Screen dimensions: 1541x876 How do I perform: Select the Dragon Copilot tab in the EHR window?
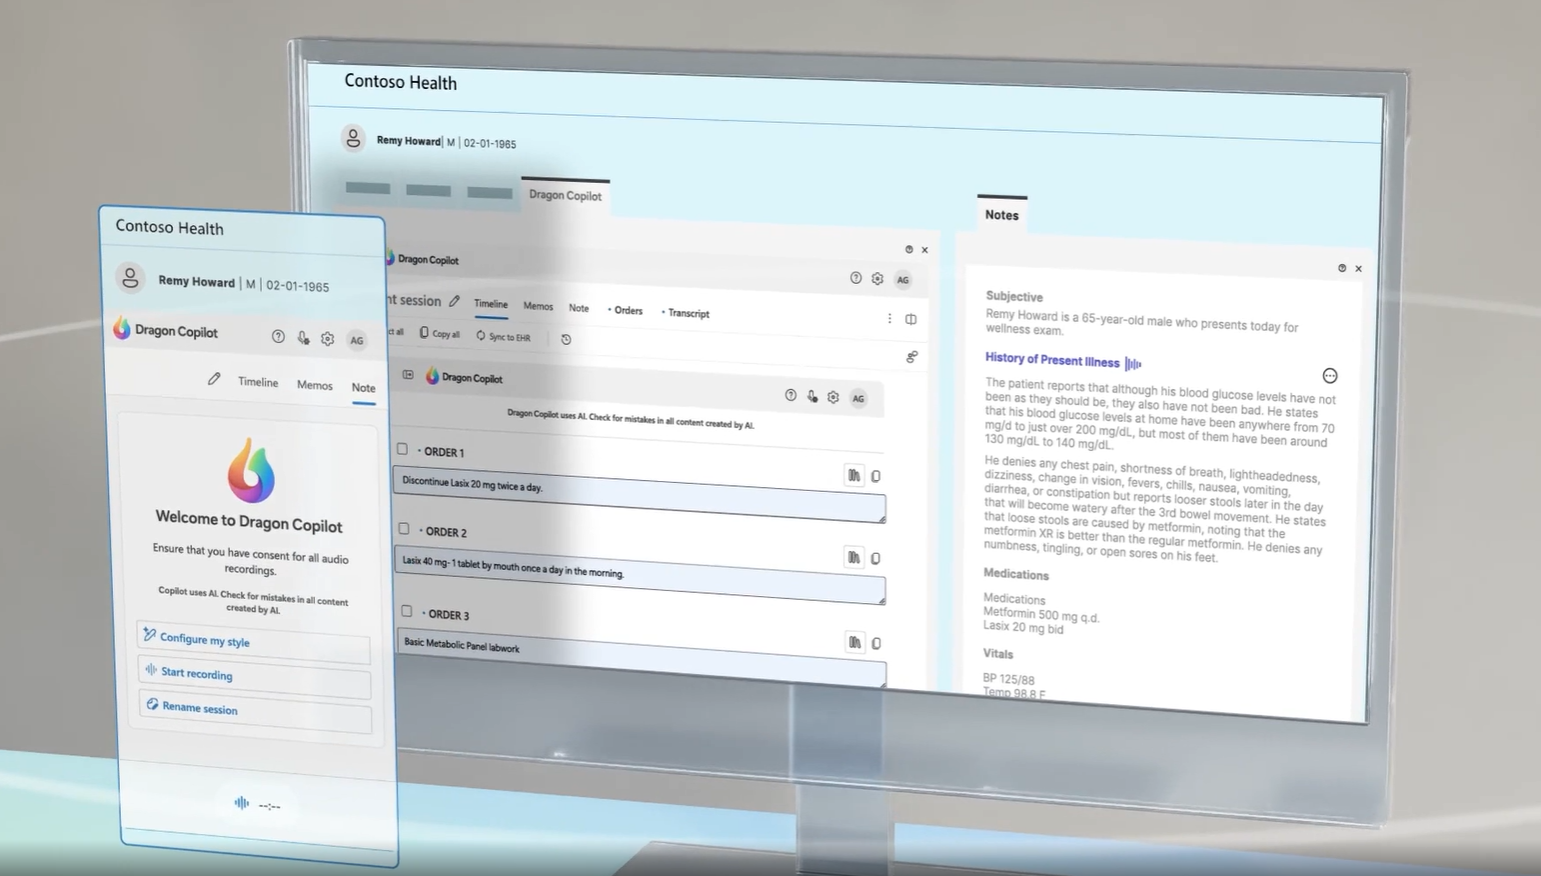565,195
